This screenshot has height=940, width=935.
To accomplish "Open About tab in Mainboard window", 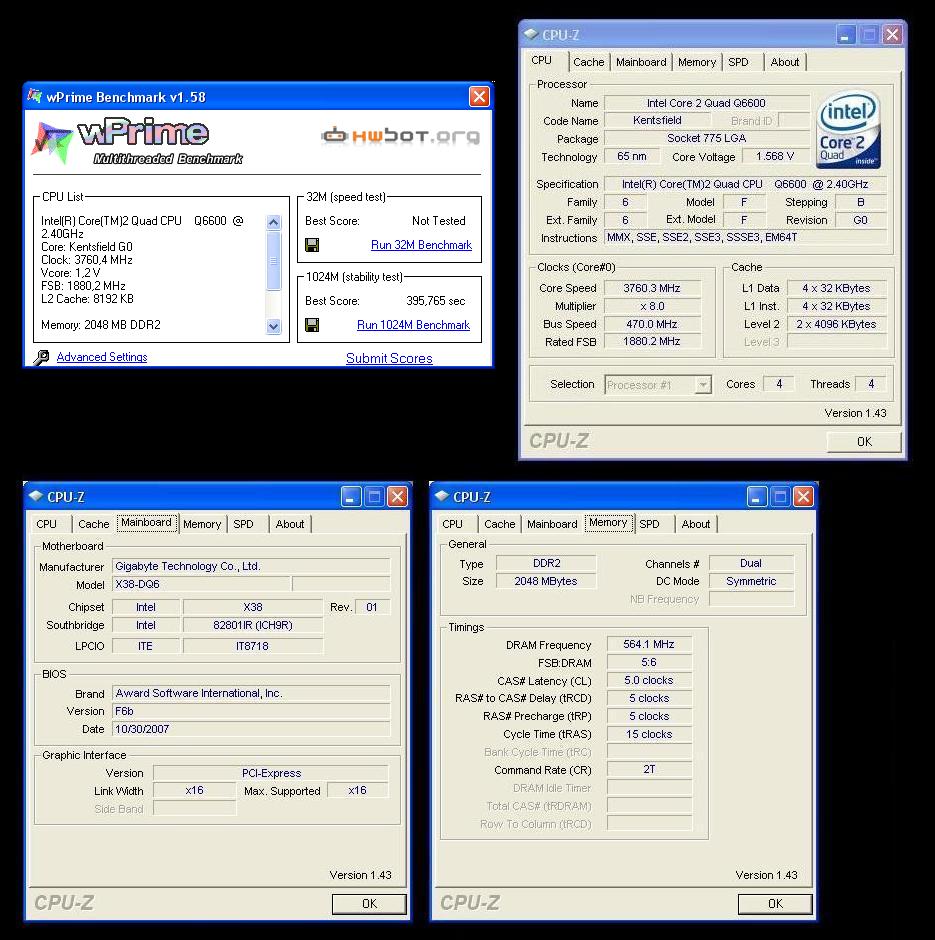I will [289, 524].
